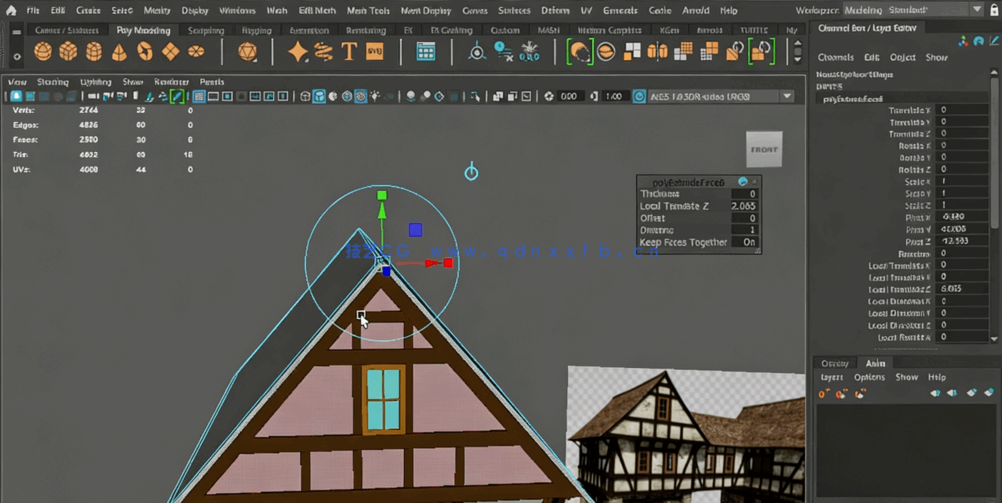Open the viewport color space dropdown
The height and width of the screenshot is (503, 1002).
pyautogui.click(x=786, y=97)
